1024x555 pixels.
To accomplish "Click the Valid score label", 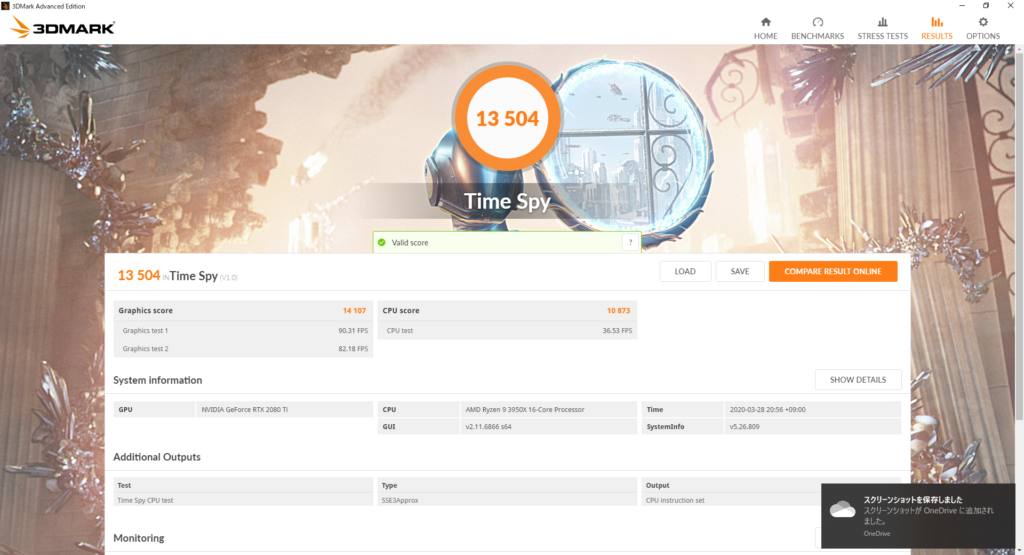I will point(410,242).
